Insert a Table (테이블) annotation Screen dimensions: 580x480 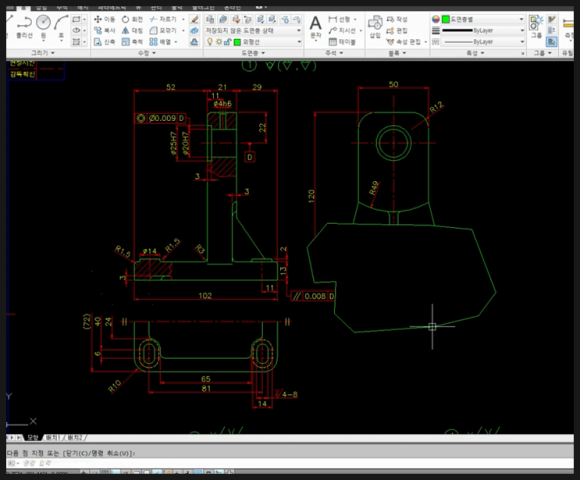[342, 42]
